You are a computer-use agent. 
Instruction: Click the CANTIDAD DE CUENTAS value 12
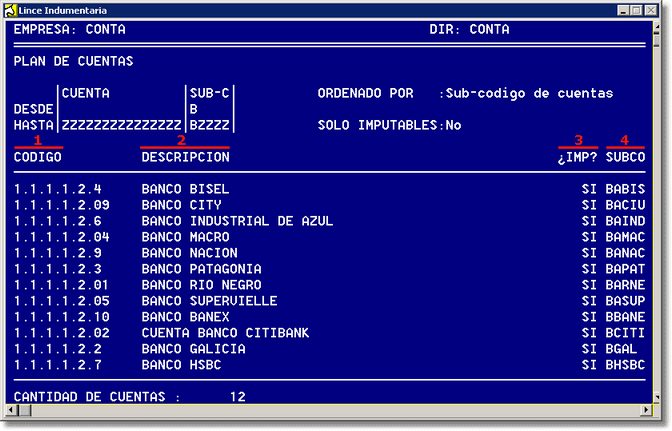(238, 397)
